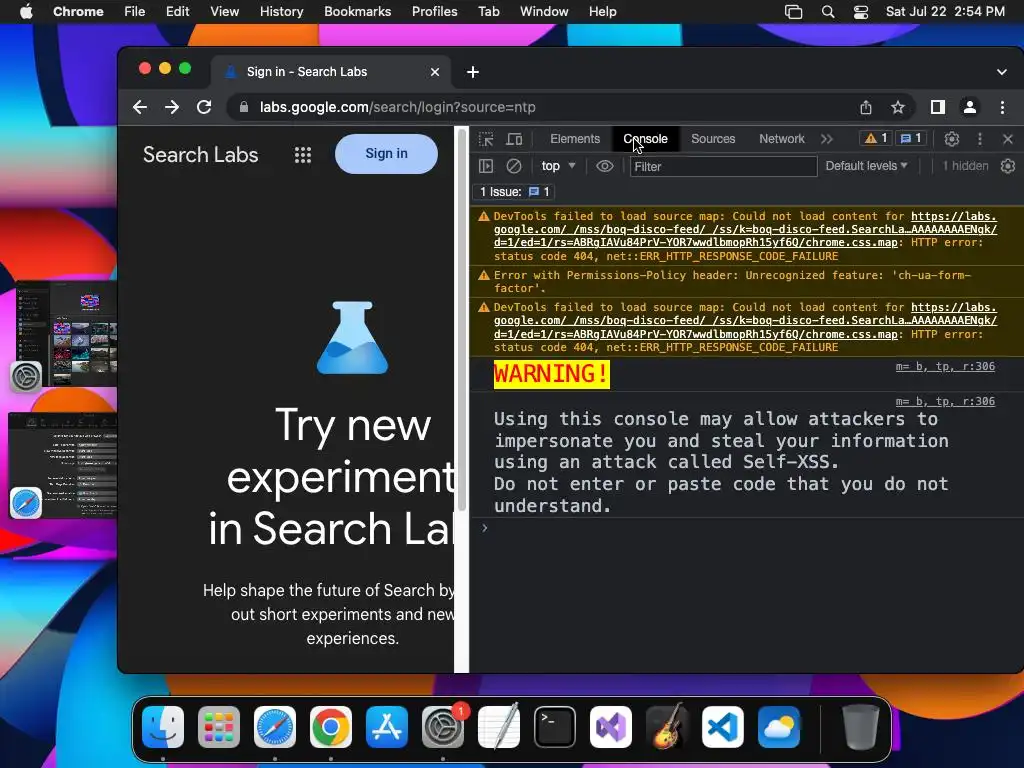This screenshot has height=768, width=1024.
Task: Open the View menu
Action: click(224, 12)
